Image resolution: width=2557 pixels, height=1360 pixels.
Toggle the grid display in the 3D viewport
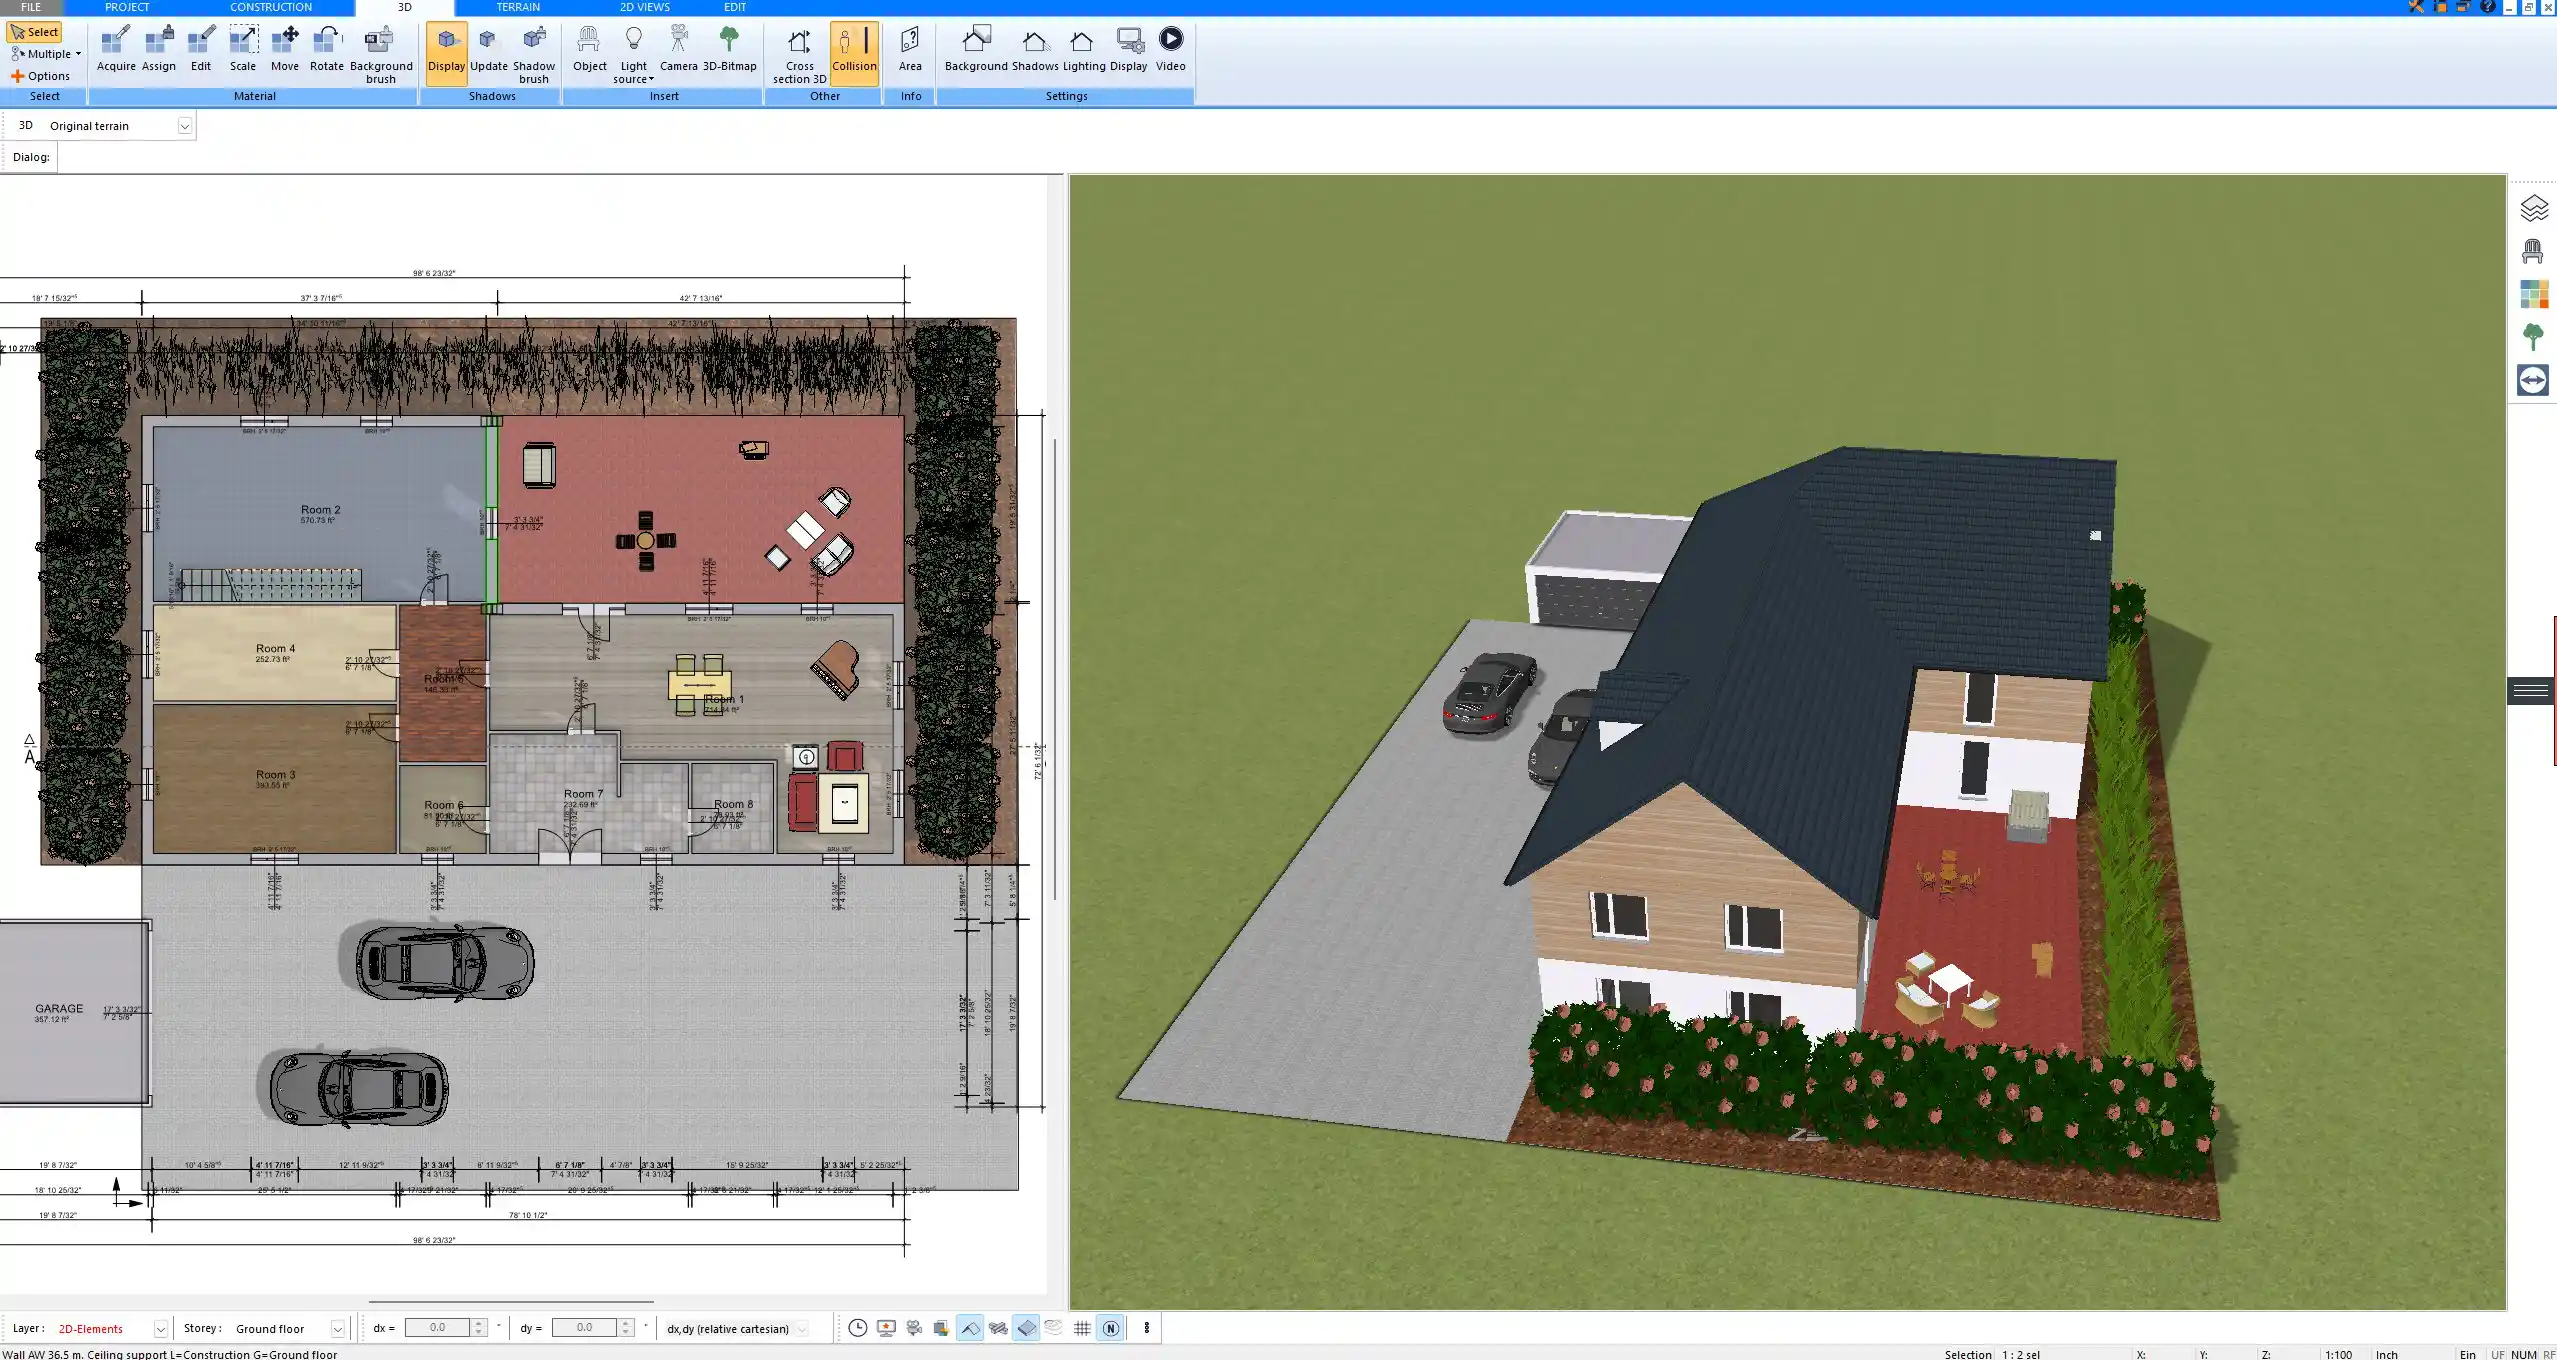pyautogui.click(x=1083, y=1328)
